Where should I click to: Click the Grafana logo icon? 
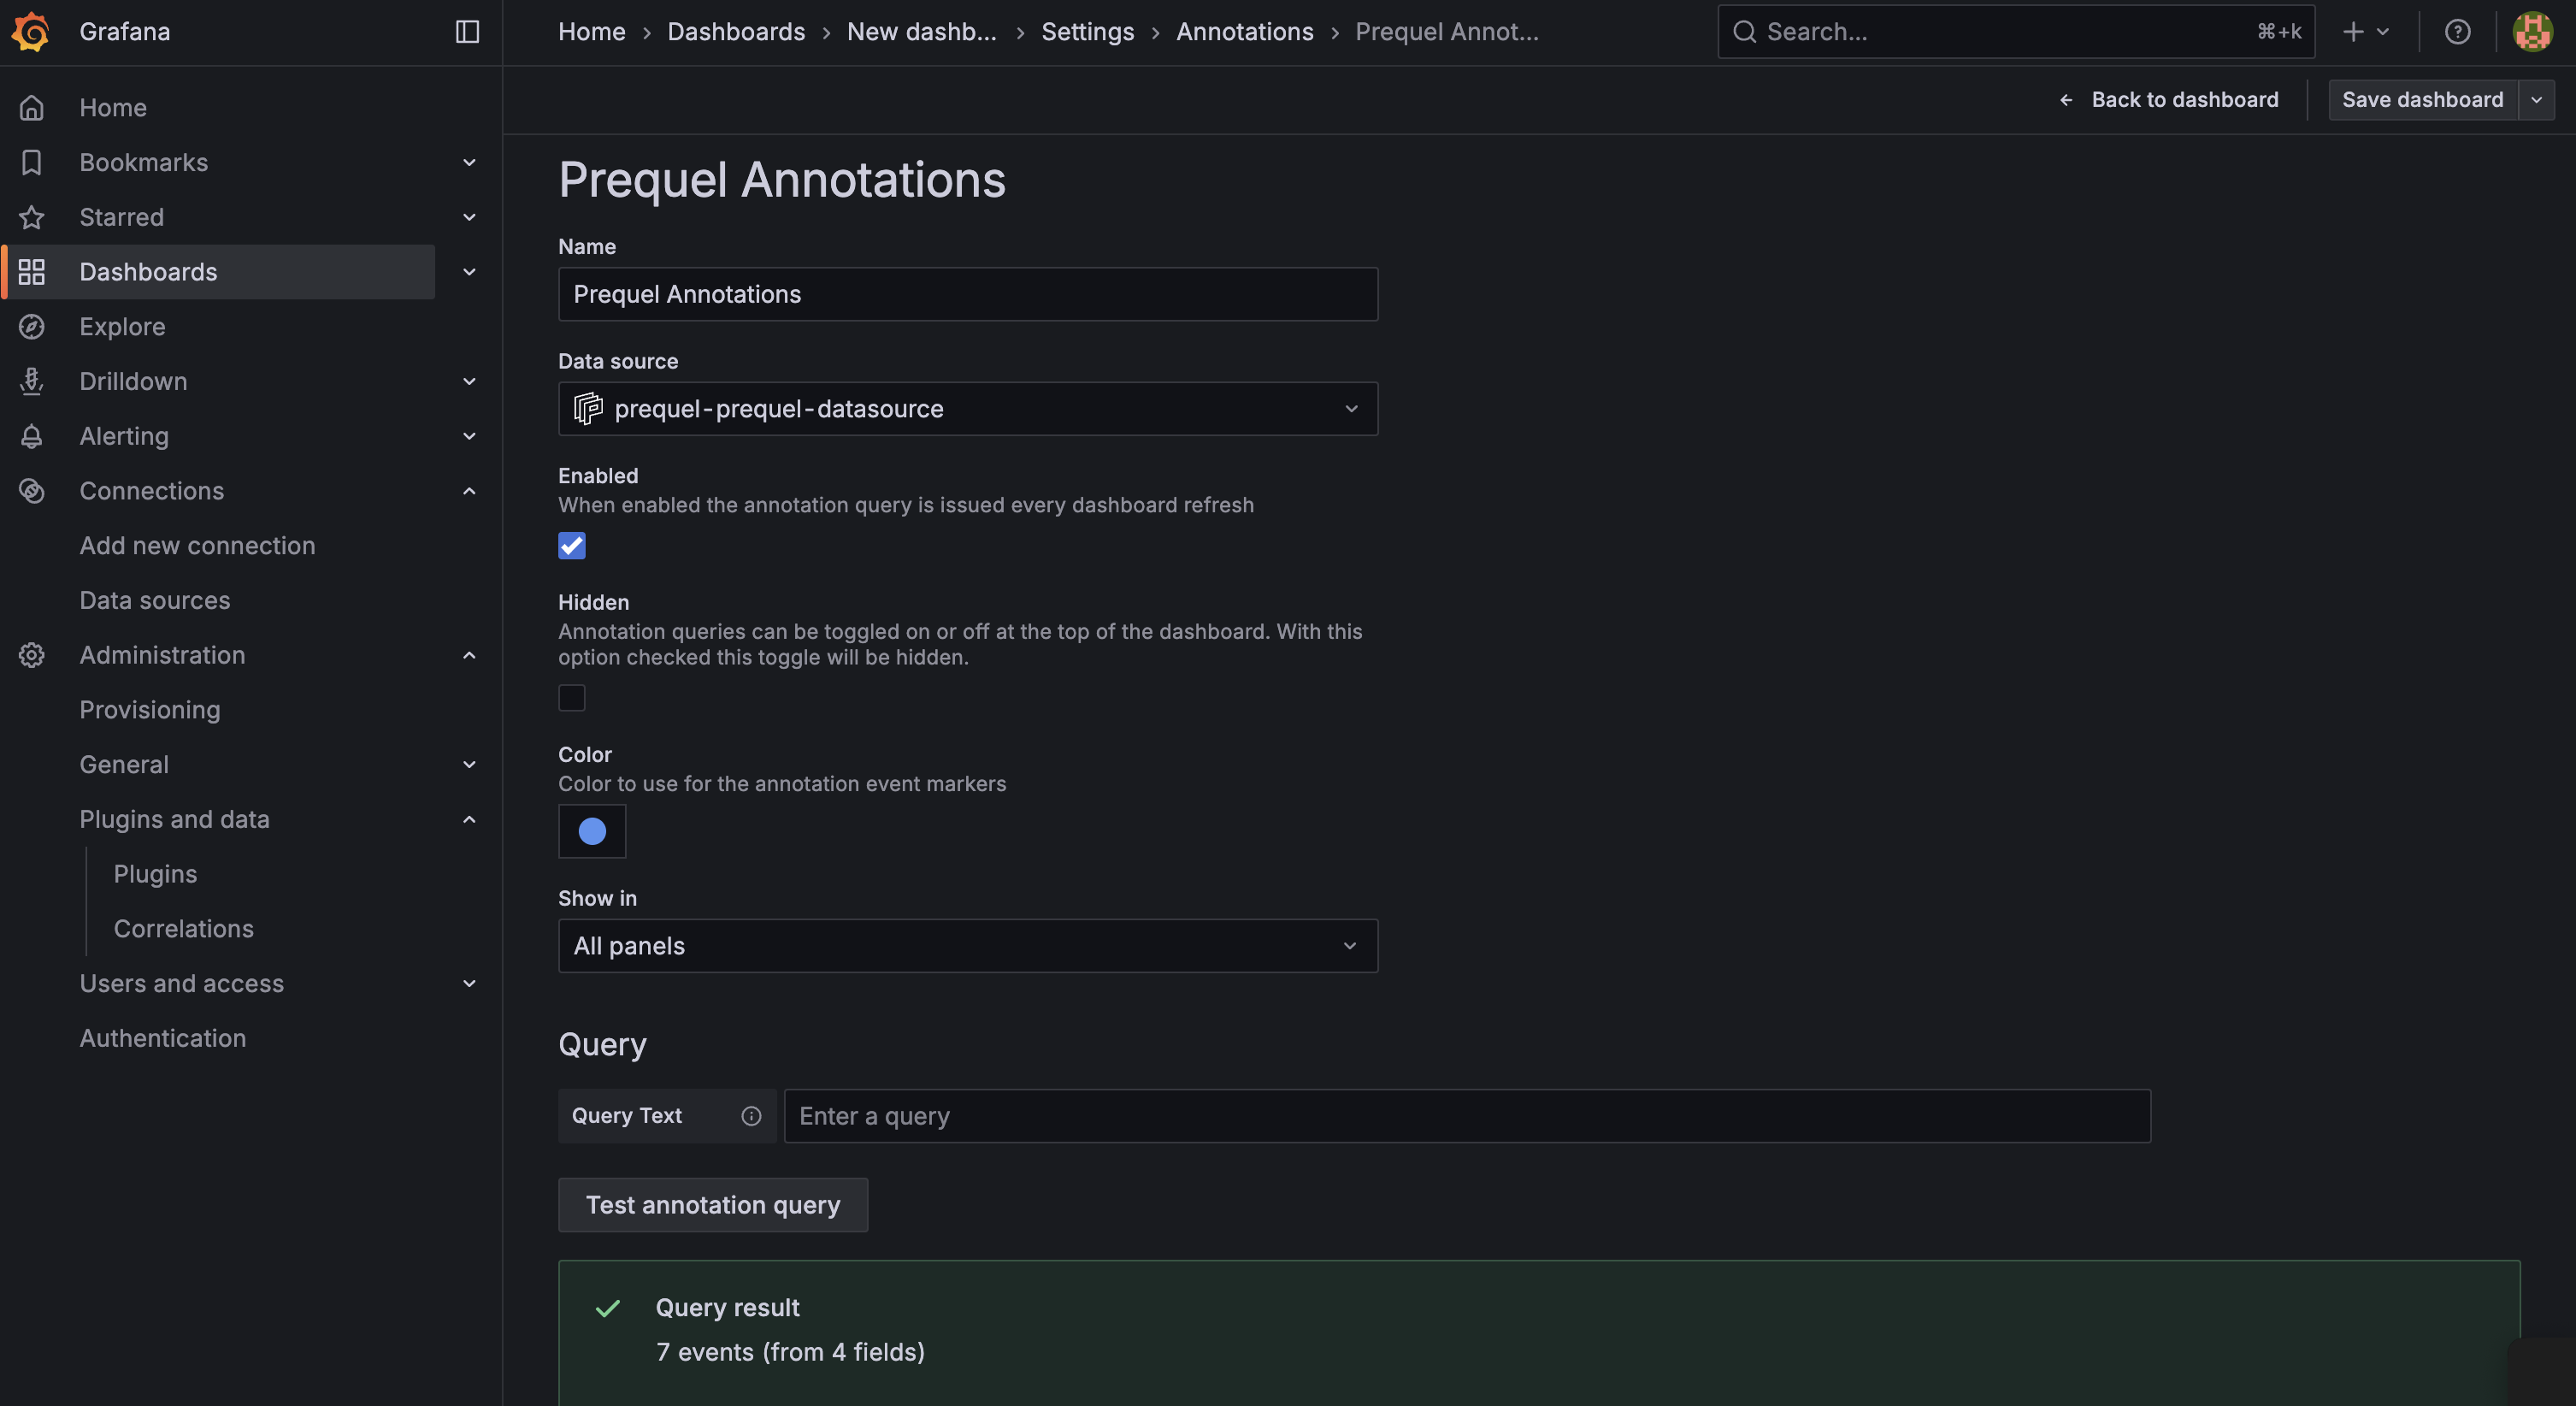[x=31, y=31]
